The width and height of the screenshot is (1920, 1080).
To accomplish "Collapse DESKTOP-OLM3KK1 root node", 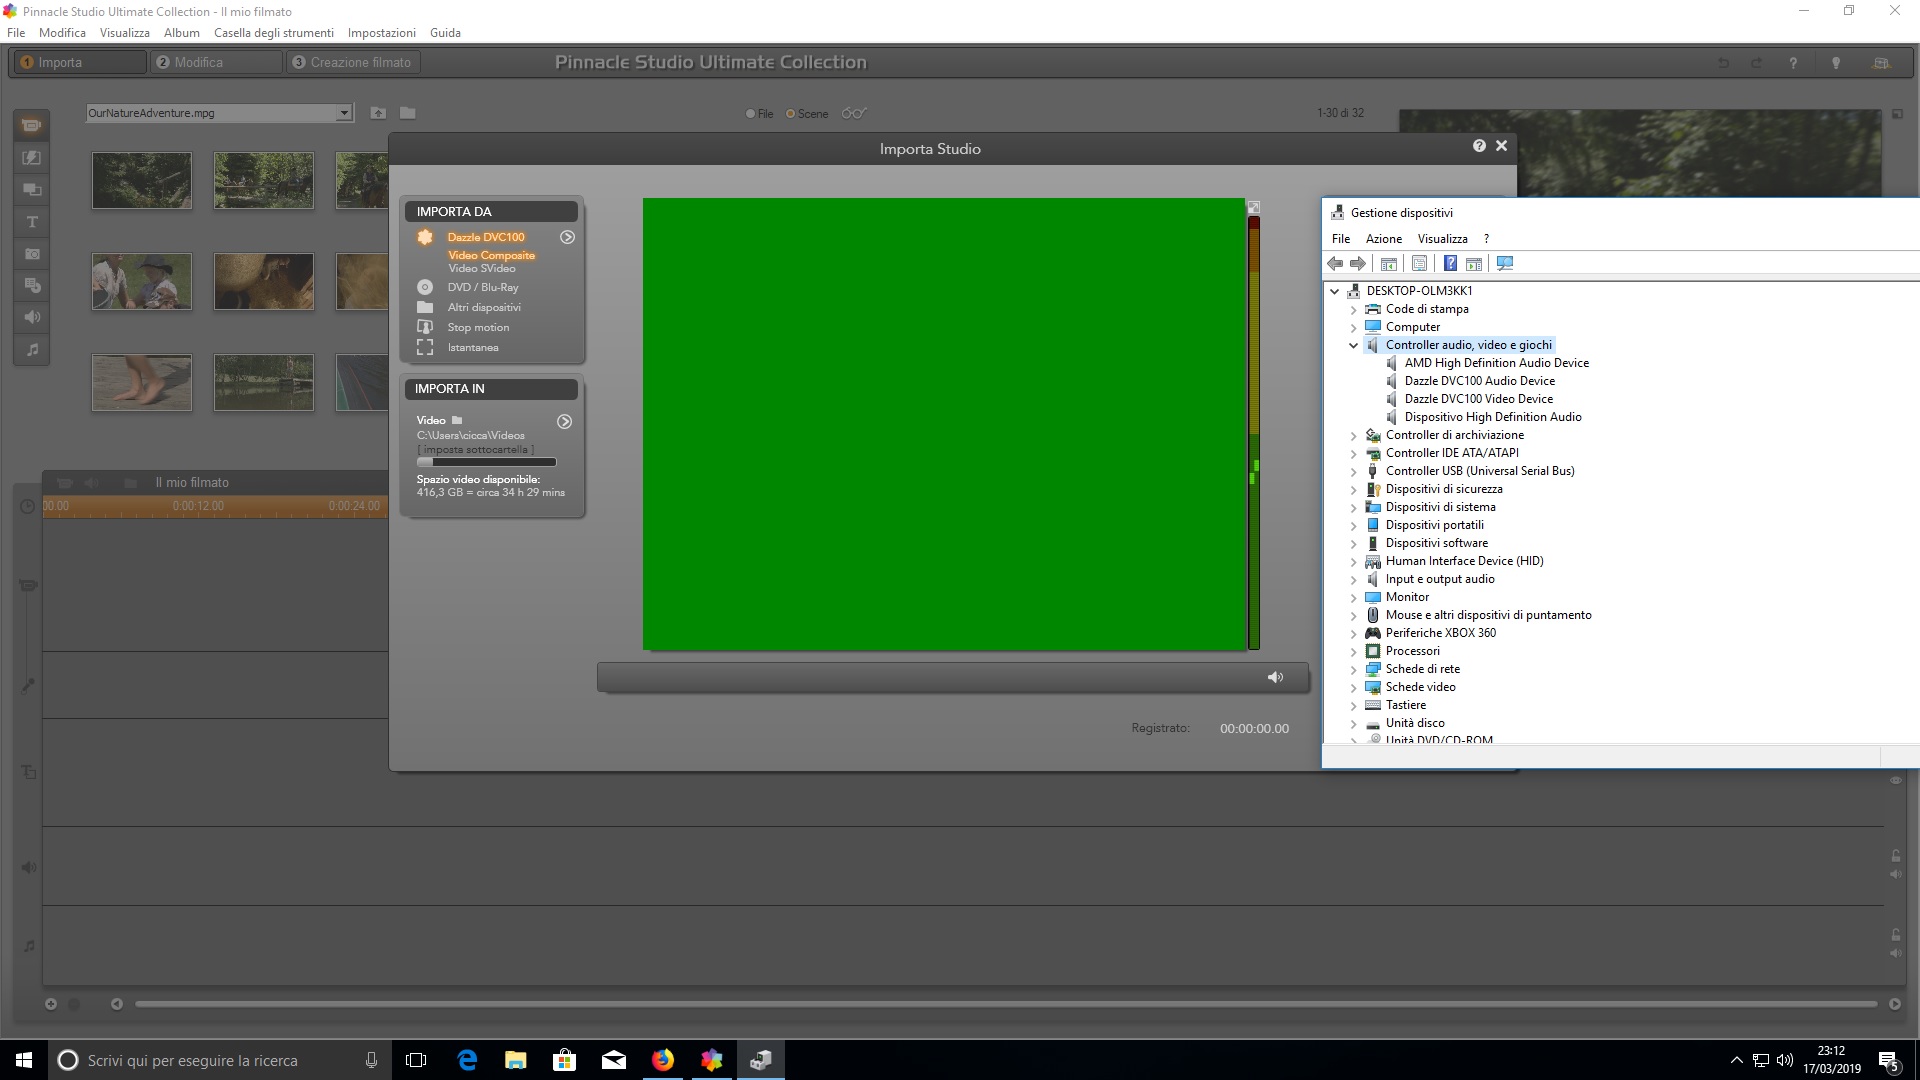I will [x=1334, y=291].
